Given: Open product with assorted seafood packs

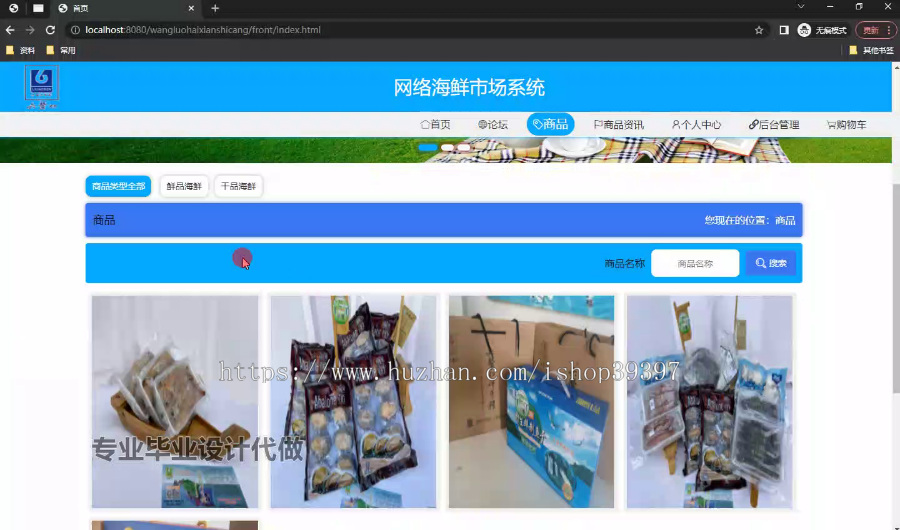Looking at the screenshot, I should coord(709,401).
